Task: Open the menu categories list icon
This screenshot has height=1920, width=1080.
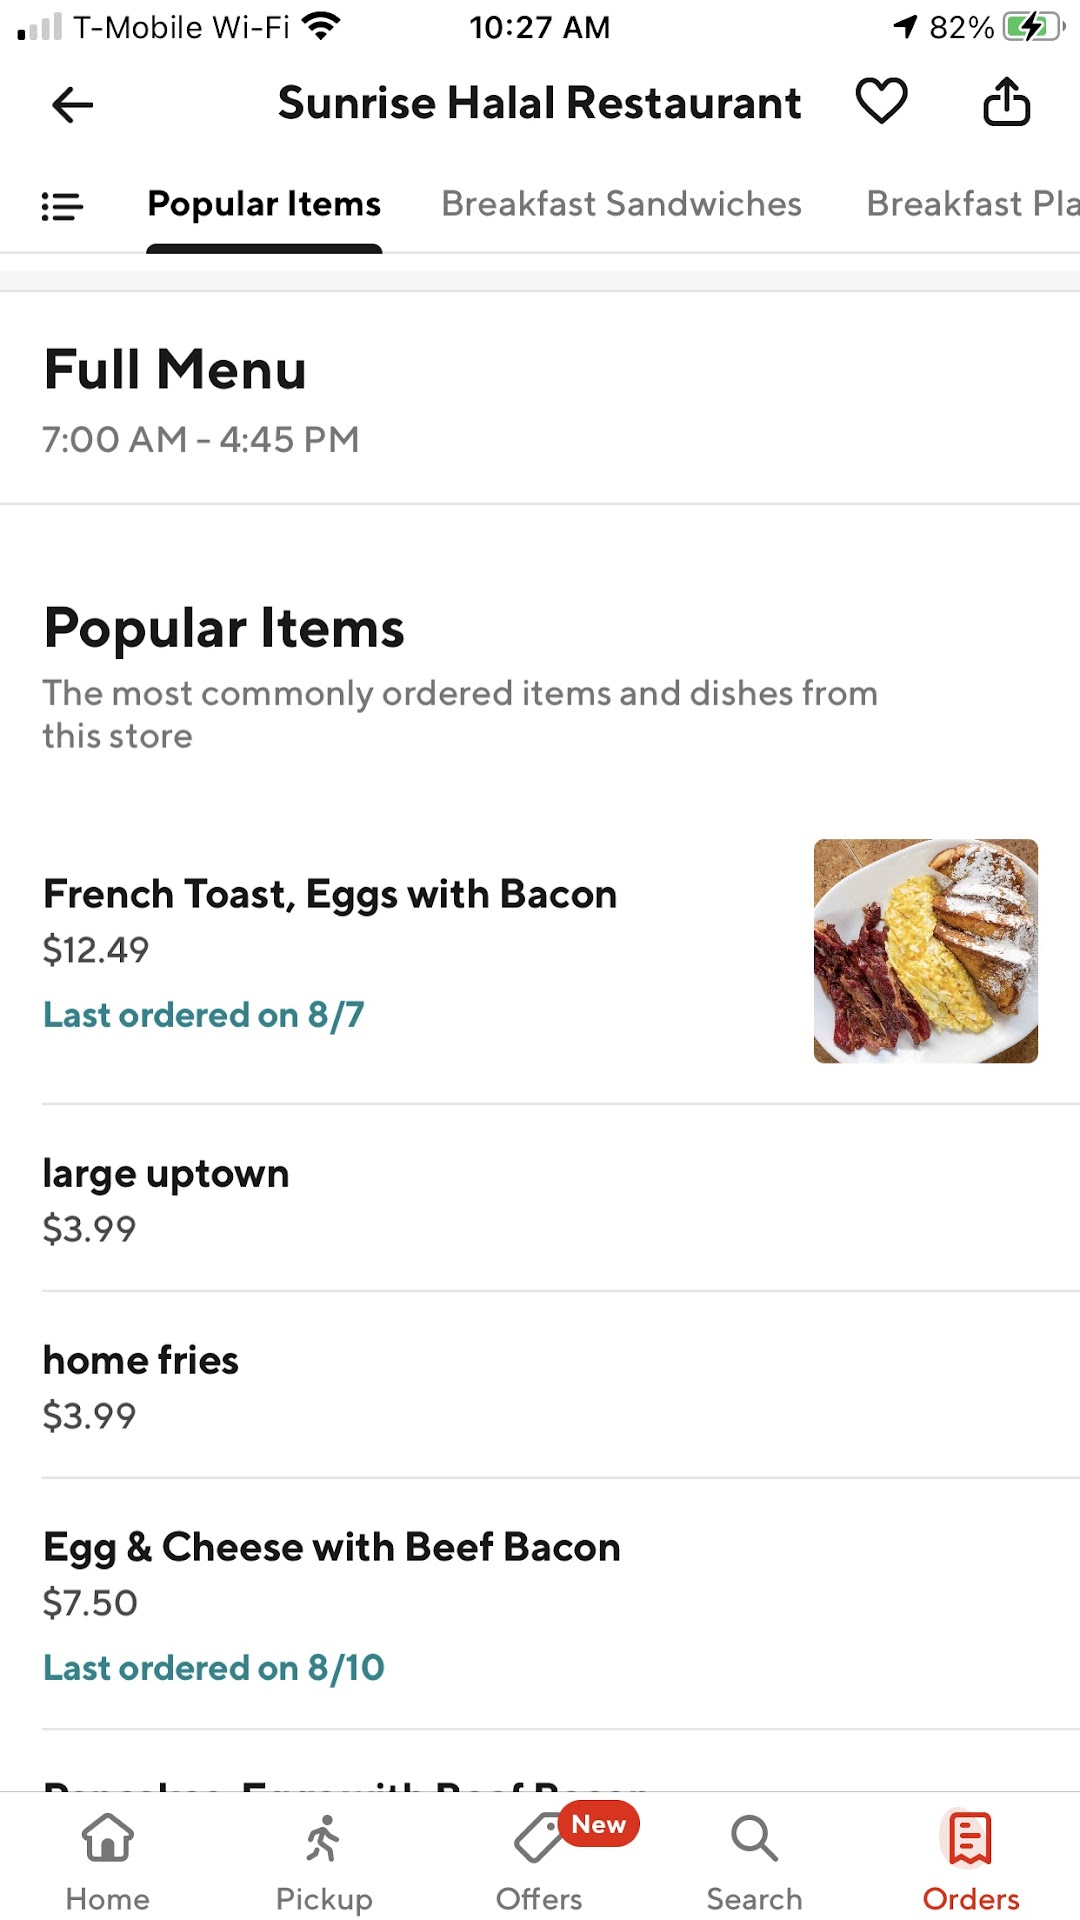Action: 62,206
